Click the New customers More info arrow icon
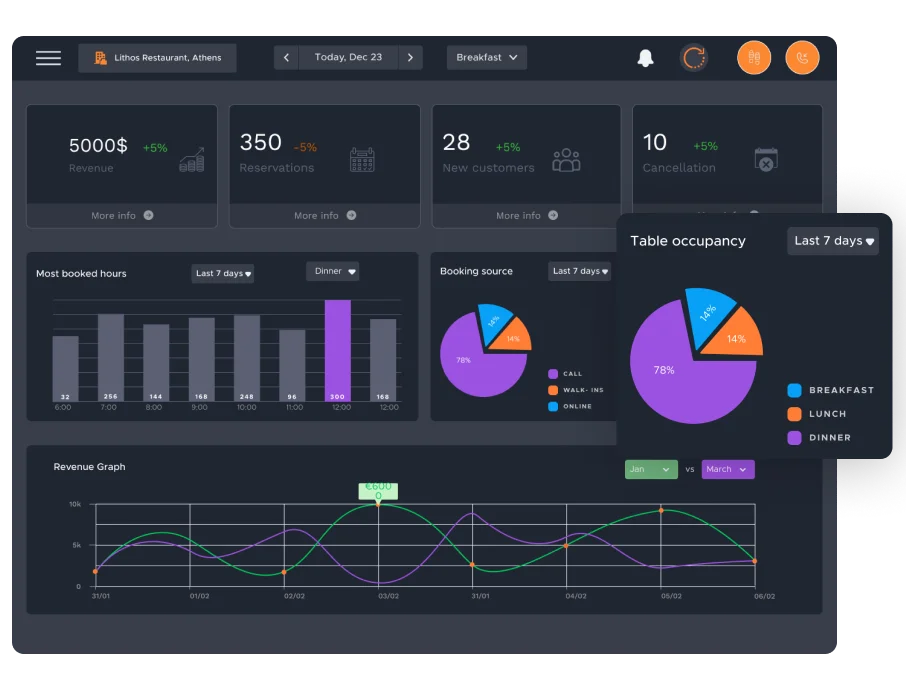This screenshot has width=906, height=690. (x=553, y=215)
